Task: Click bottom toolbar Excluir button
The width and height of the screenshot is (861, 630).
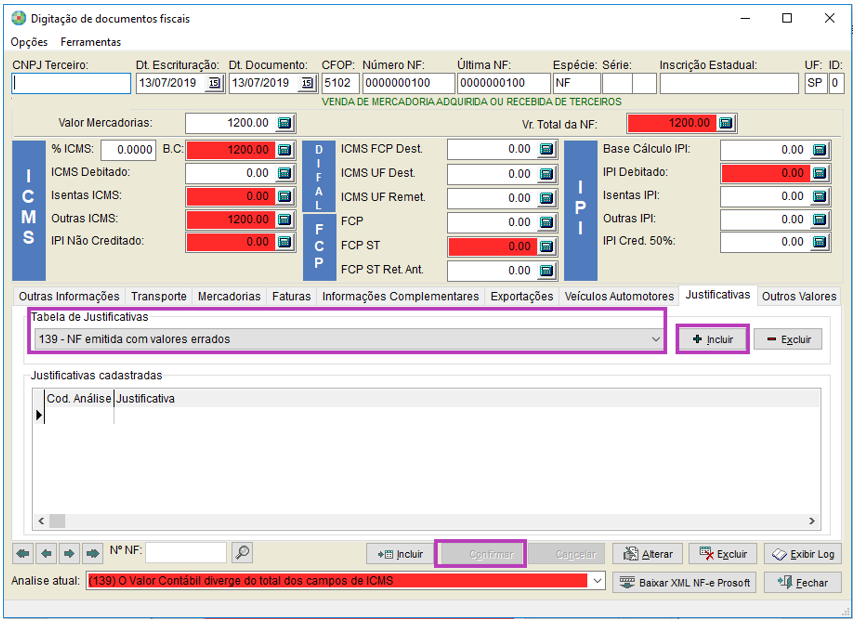Action: coord(723,554)
